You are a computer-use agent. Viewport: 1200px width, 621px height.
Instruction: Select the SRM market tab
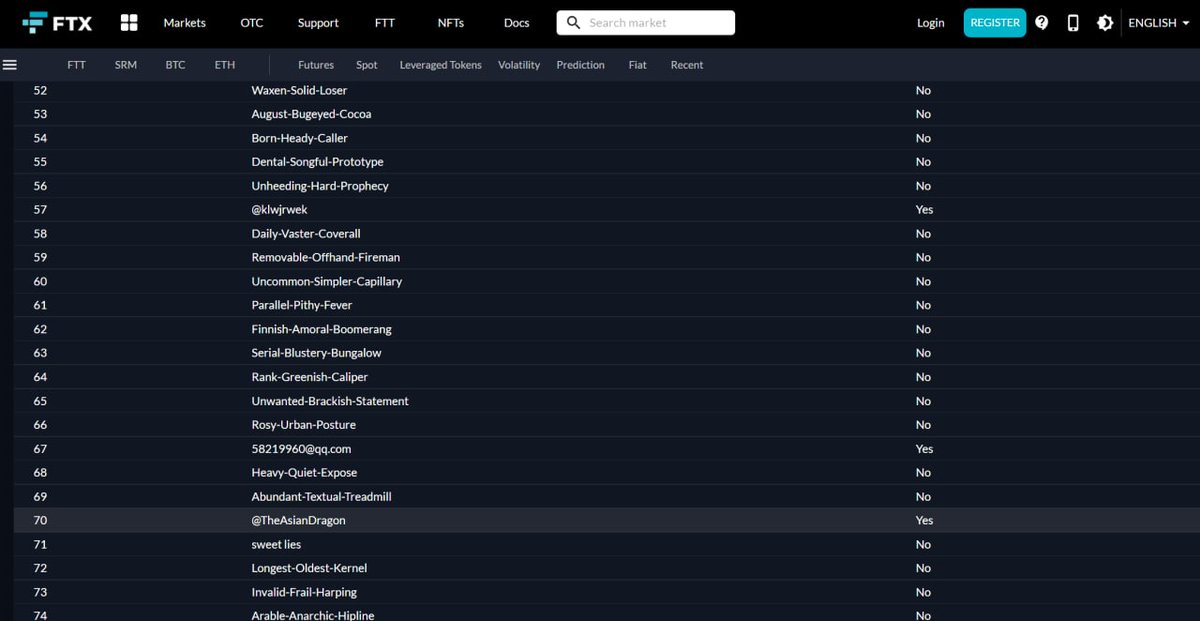[126, 65]
